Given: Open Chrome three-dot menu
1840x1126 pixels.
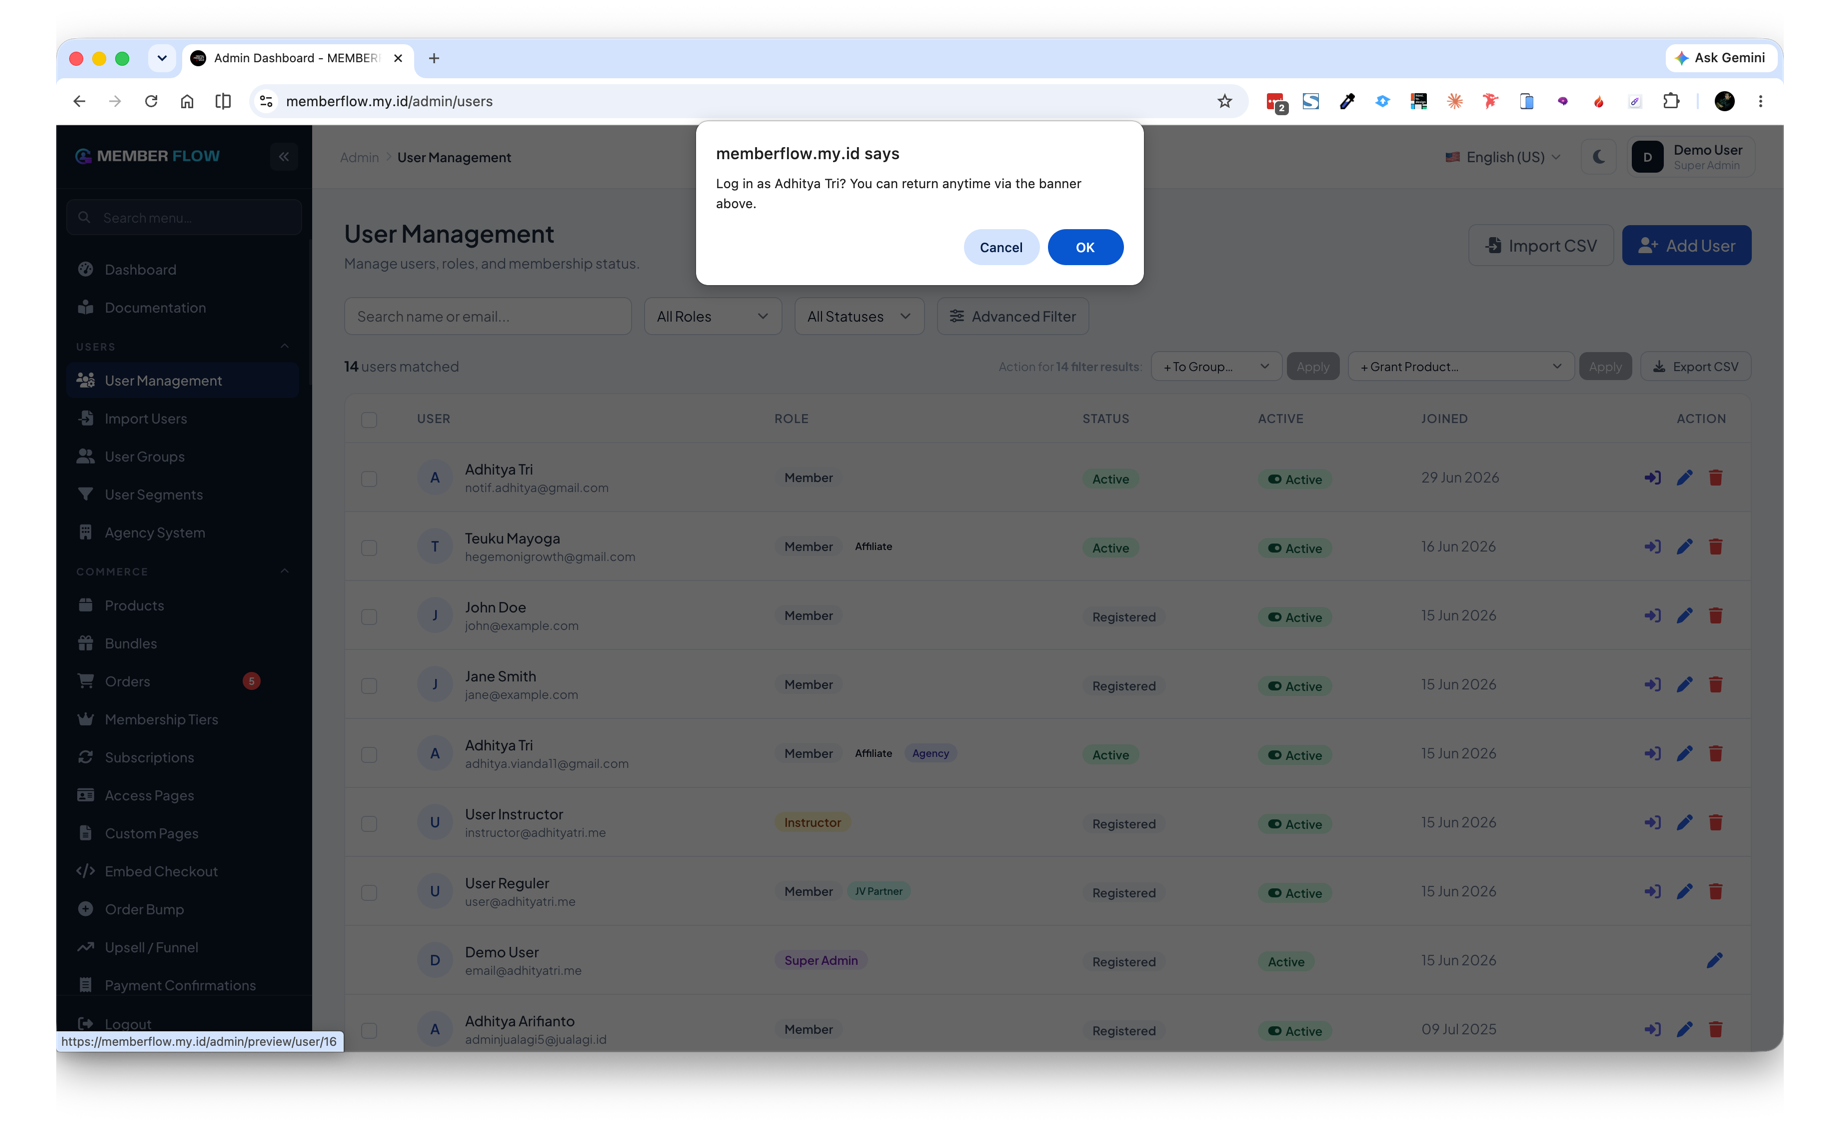Looking at the screenshot, I should coord(1761,101).
